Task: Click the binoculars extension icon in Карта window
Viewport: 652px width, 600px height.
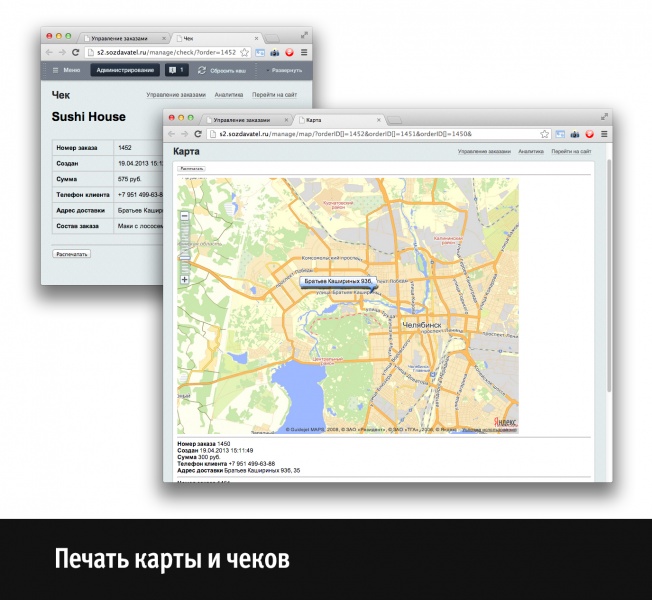Action: click(x=575, y=134)
